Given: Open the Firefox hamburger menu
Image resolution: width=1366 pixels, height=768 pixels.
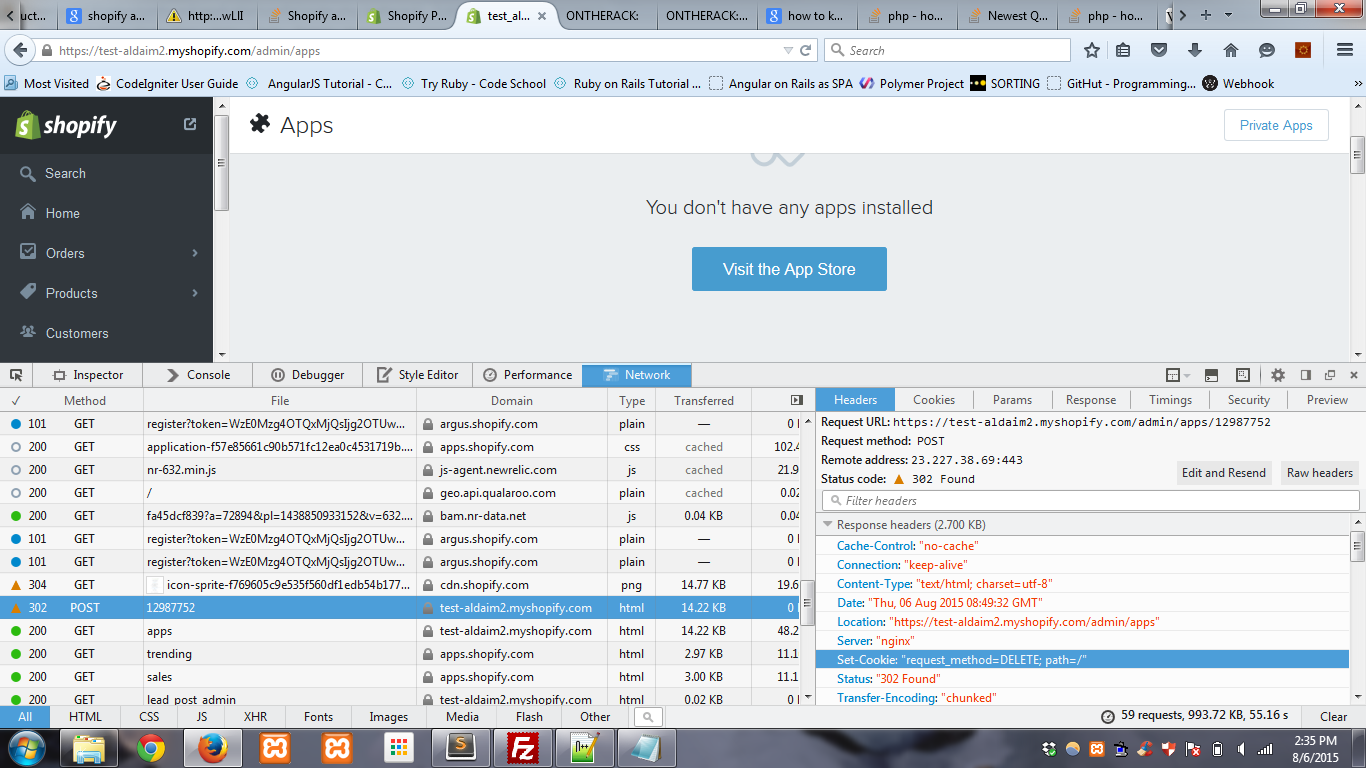Looking at the screenshot, I should click(x=1345, y=50).
